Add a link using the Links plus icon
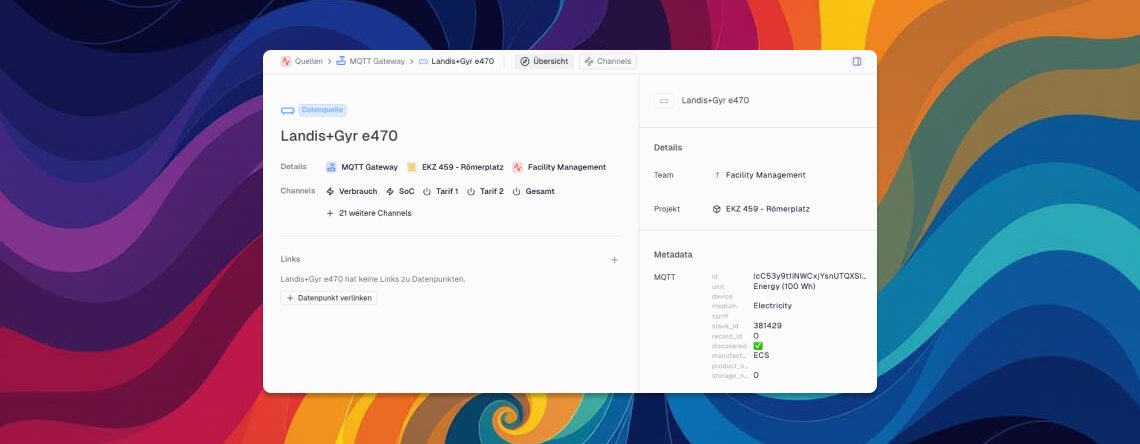This screenshot has width=1140, height=444. 614,260
